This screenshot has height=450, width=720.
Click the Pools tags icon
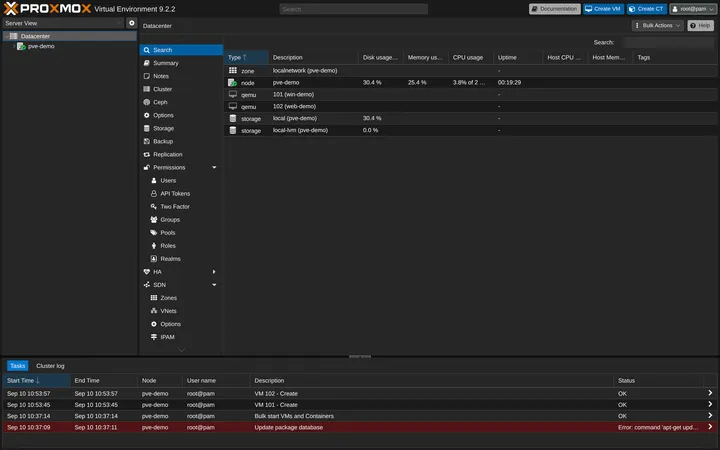[154, 233]
